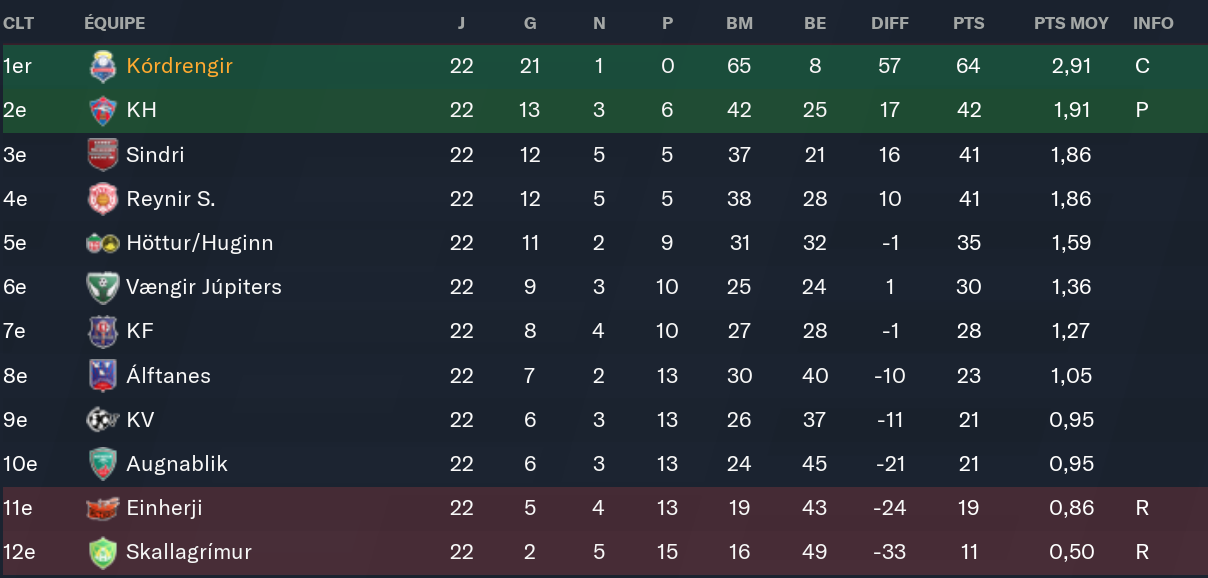Click the Höttur/Huginn double crest icon
Screen dimensions: 1208x578
[x=103, y=243]
